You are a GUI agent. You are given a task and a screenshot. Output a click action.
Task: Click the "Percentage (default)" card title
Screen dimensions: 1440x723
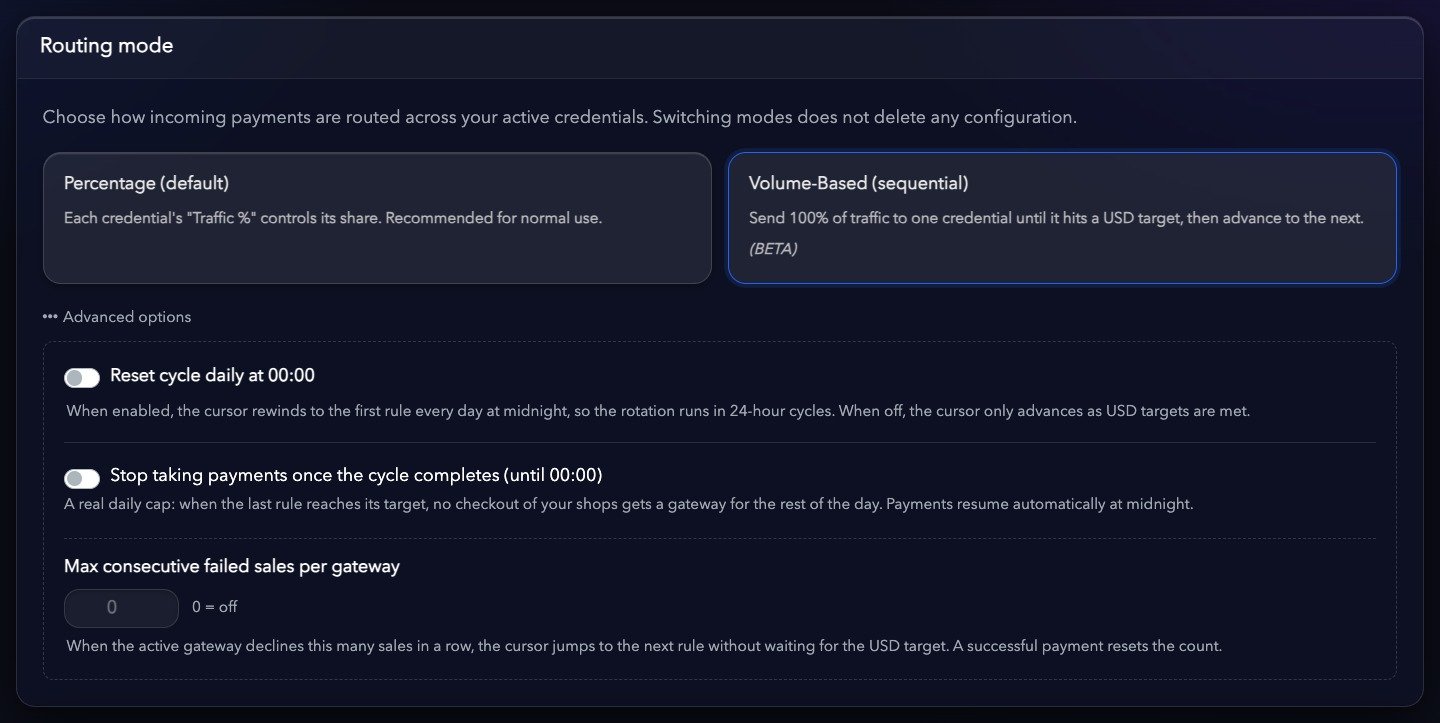[x=147, y=184]
